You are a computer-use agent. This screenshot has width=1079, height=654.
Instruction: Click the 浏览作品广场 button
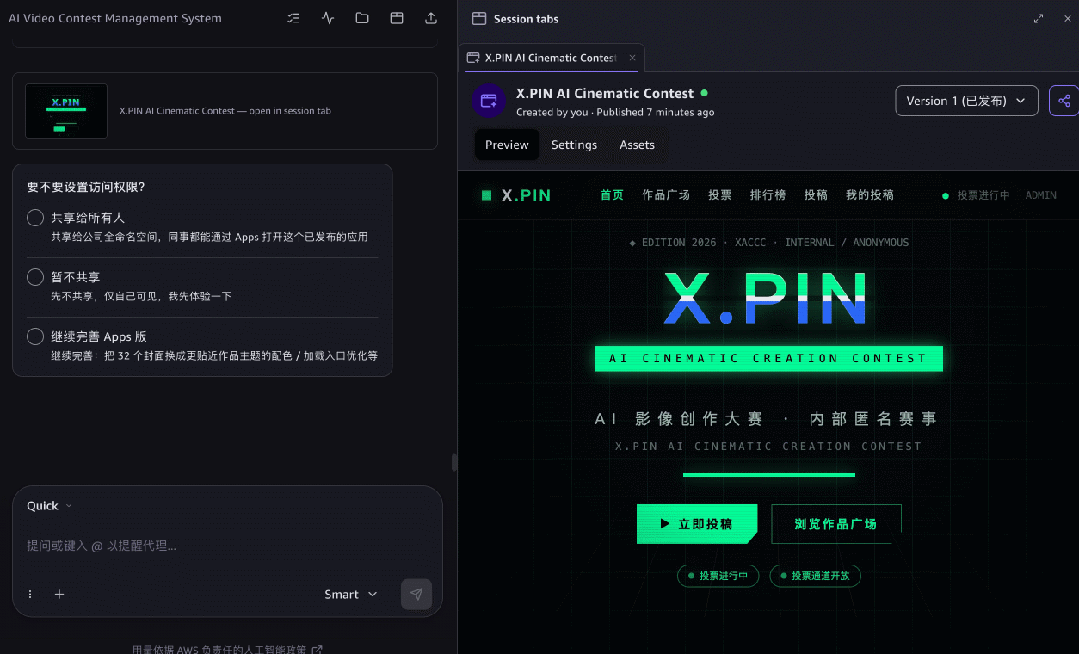click(836, 524)
